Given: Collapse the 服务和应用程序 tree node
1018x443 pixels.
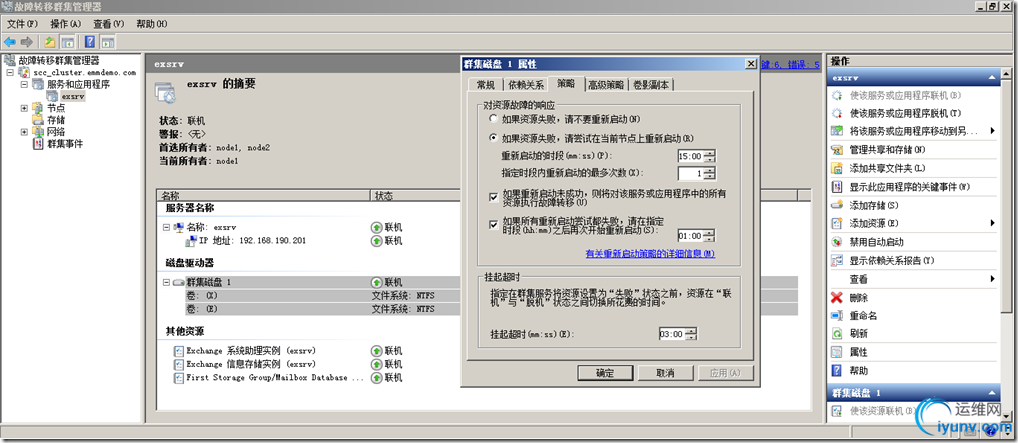Looking at the screenshot, I should point(24,84).
